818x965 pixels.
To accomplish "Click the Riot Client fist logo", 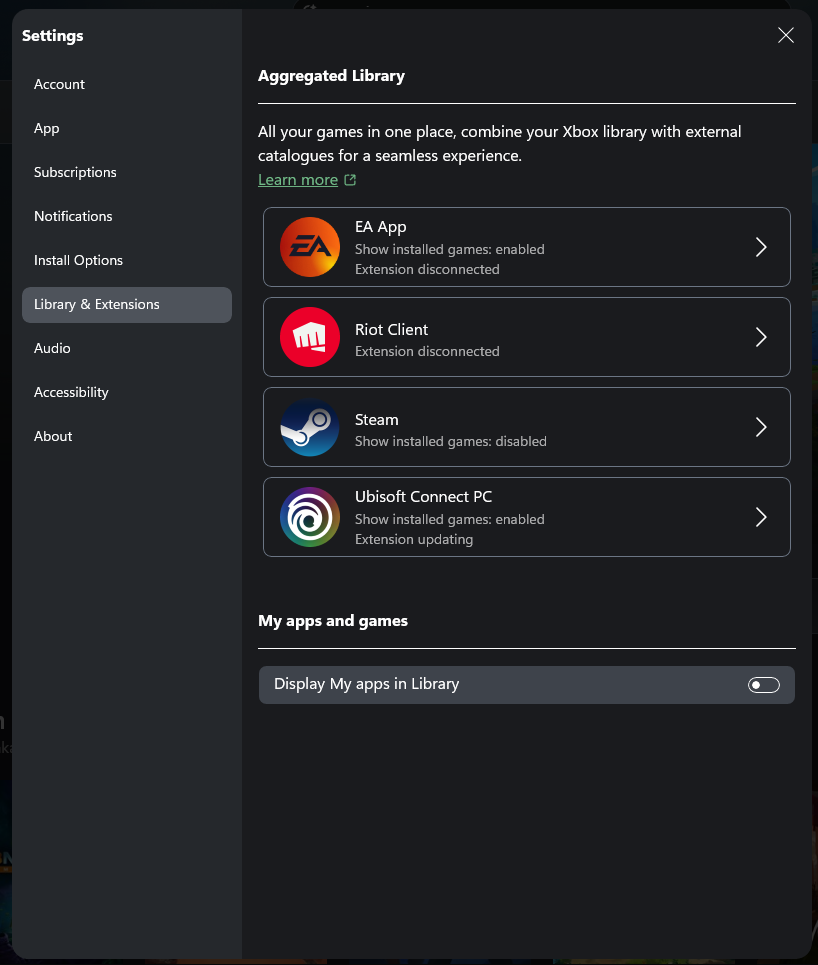I will 310,337.
